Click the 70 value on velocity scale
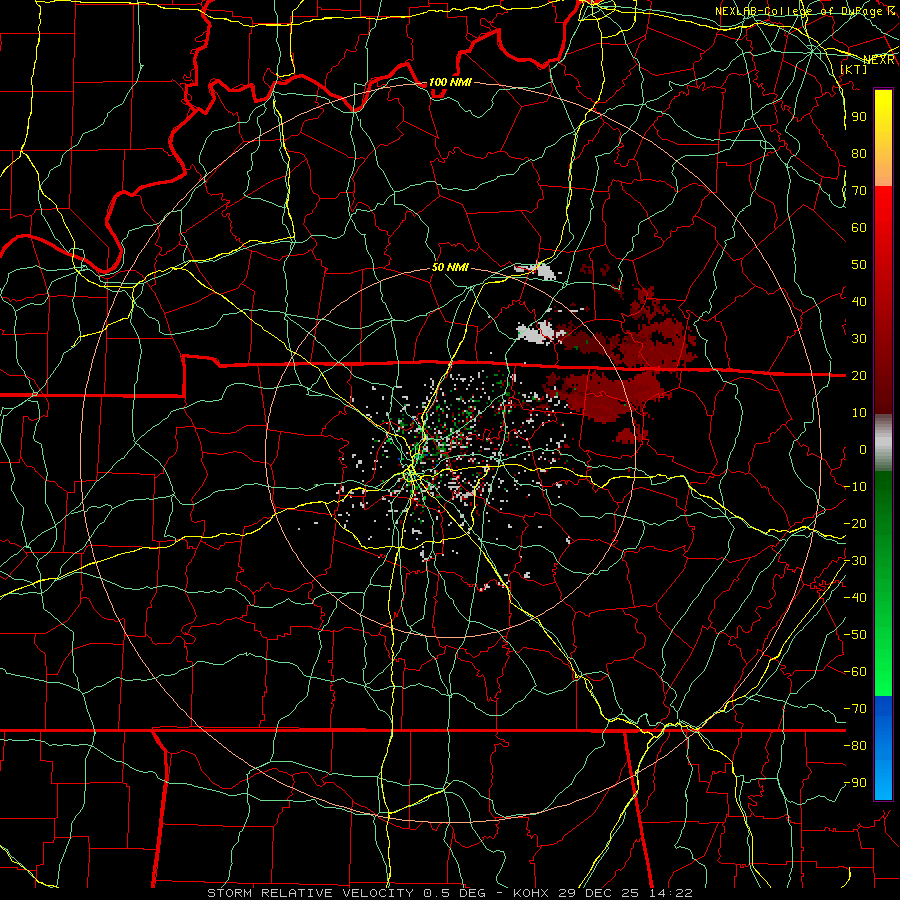This screenshot has width=900, height=900. click(x=859, y=191)
